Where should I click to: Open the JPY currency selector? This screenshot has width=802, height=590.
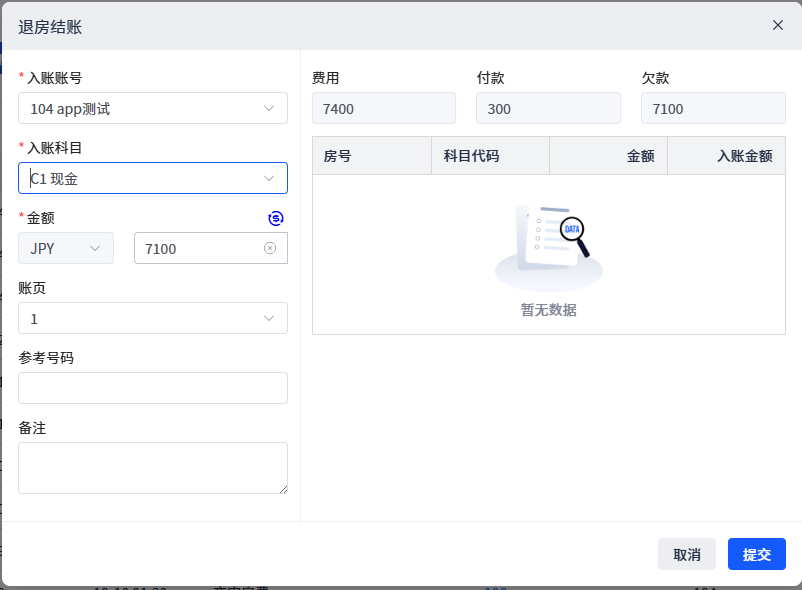(x=66, y=248)
